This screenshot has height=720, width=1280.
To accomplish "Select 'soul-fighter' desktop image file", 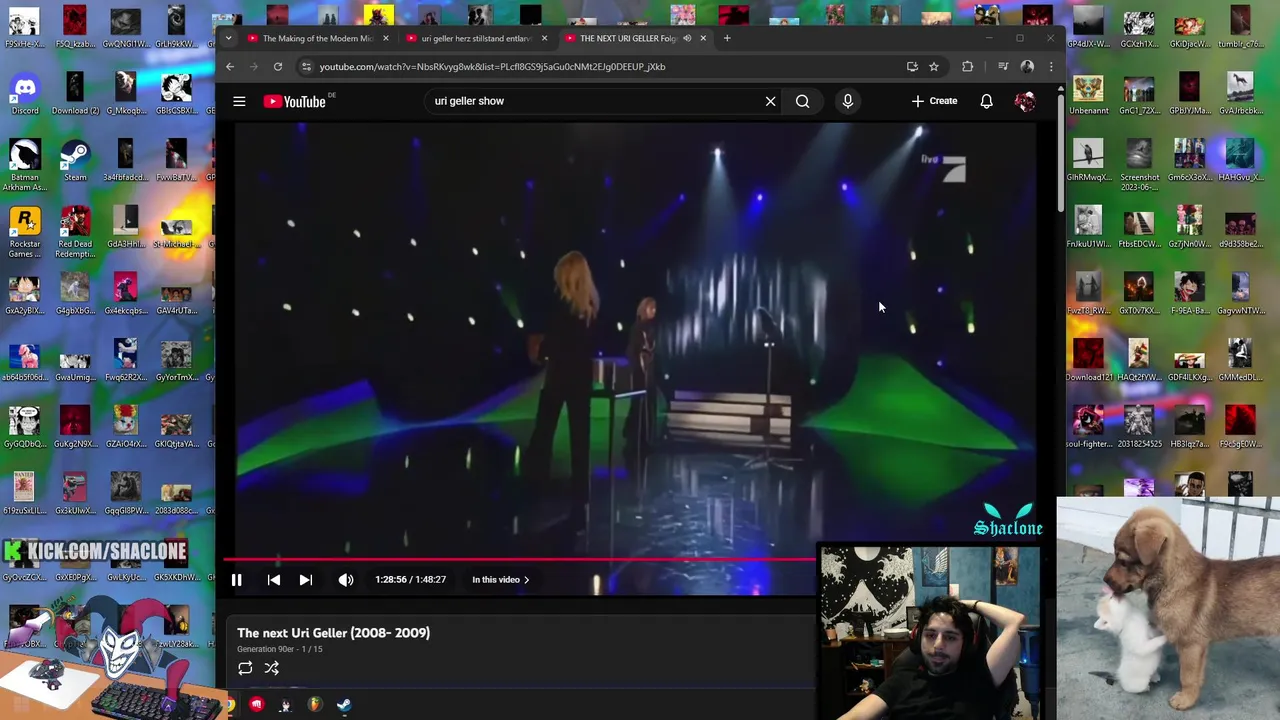I will point(1088,427).
